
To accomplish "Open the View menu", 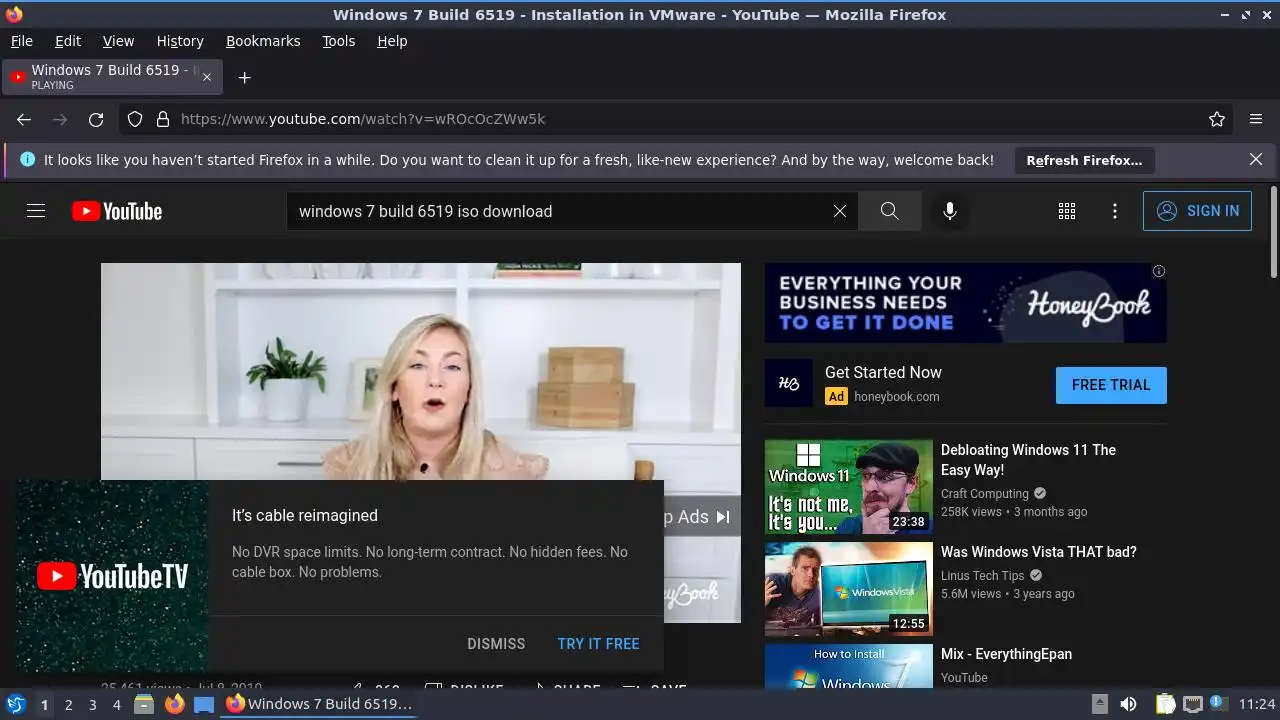I will coord(118,41).
